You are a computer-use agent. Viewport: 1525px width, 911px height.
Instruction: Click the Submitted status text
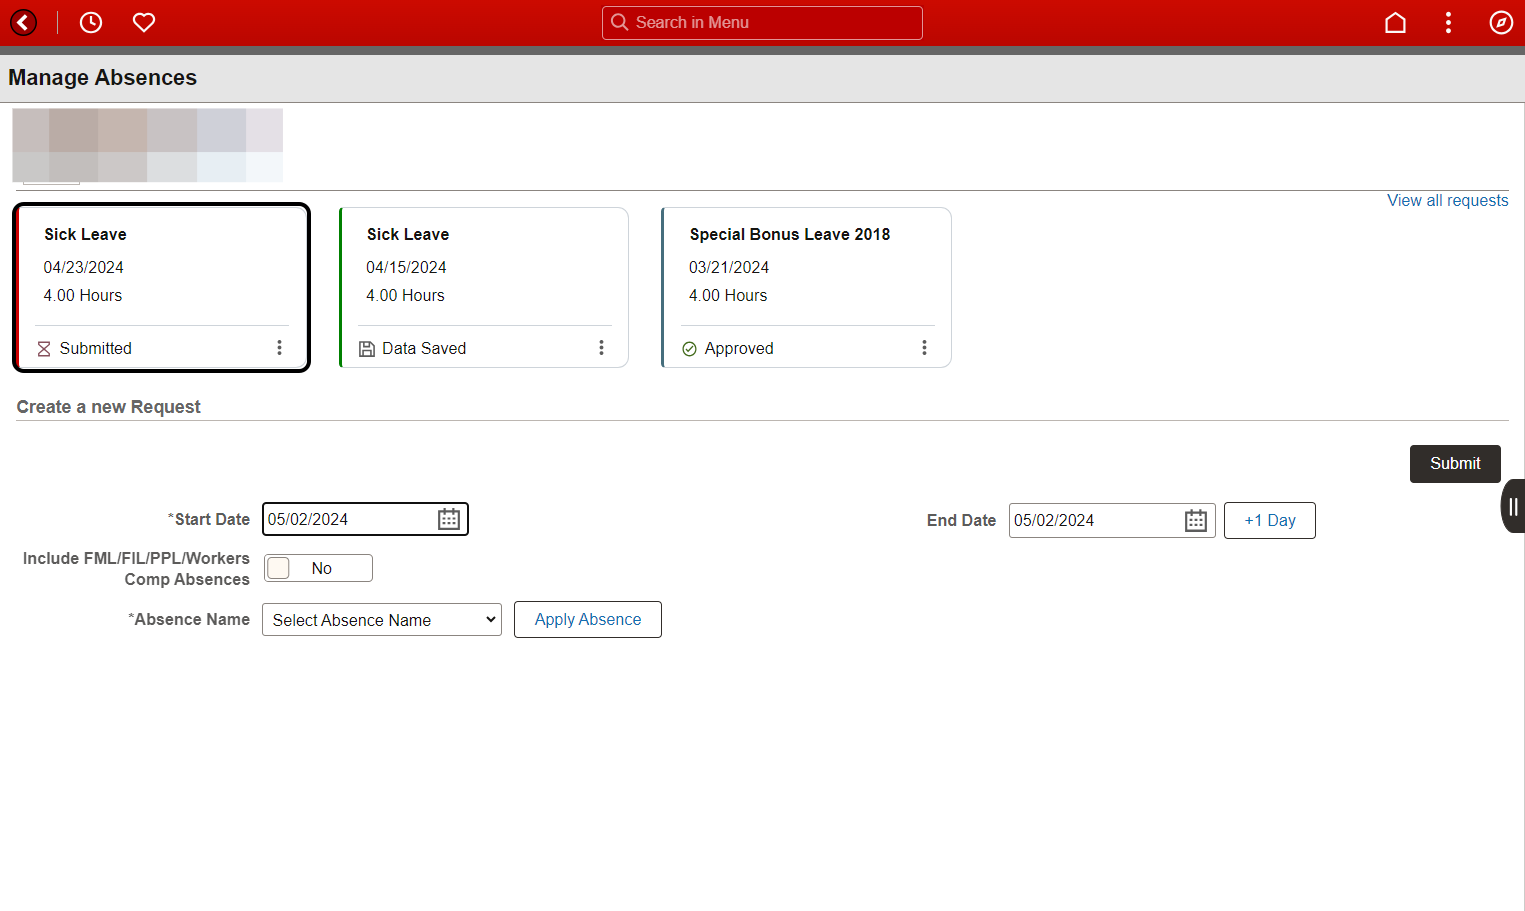pos(96,348)
